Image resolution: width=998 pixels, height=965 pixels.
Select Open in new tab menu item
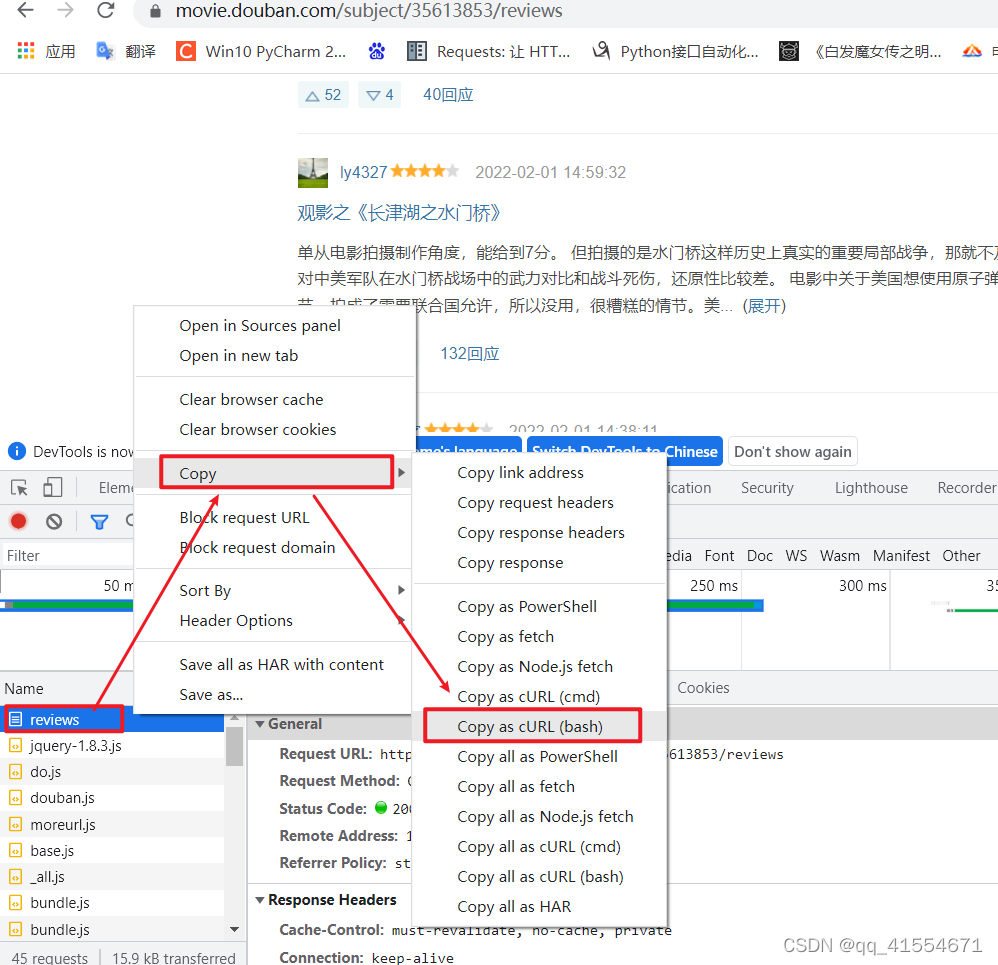[x=275, y=356]
